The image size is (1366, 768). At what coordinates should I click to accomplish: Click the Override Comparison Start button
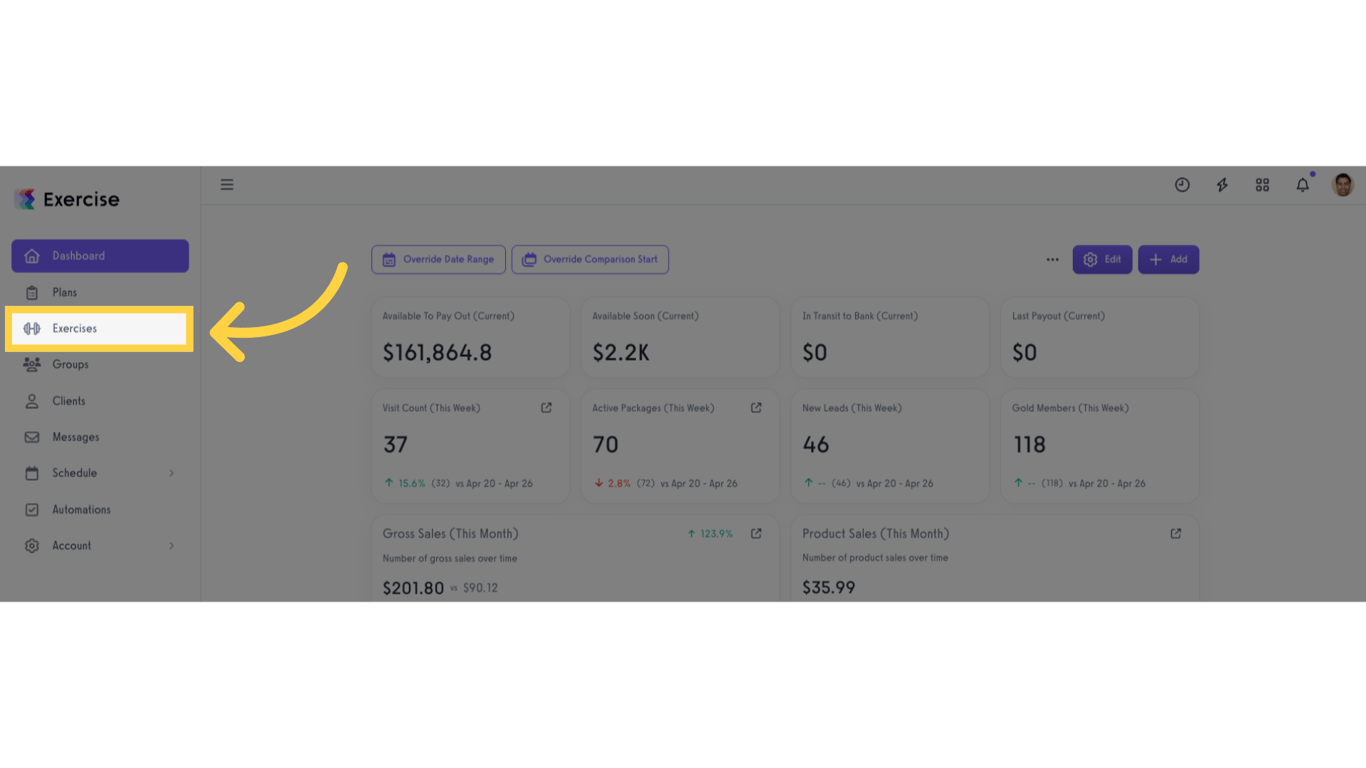coord(590,260)
